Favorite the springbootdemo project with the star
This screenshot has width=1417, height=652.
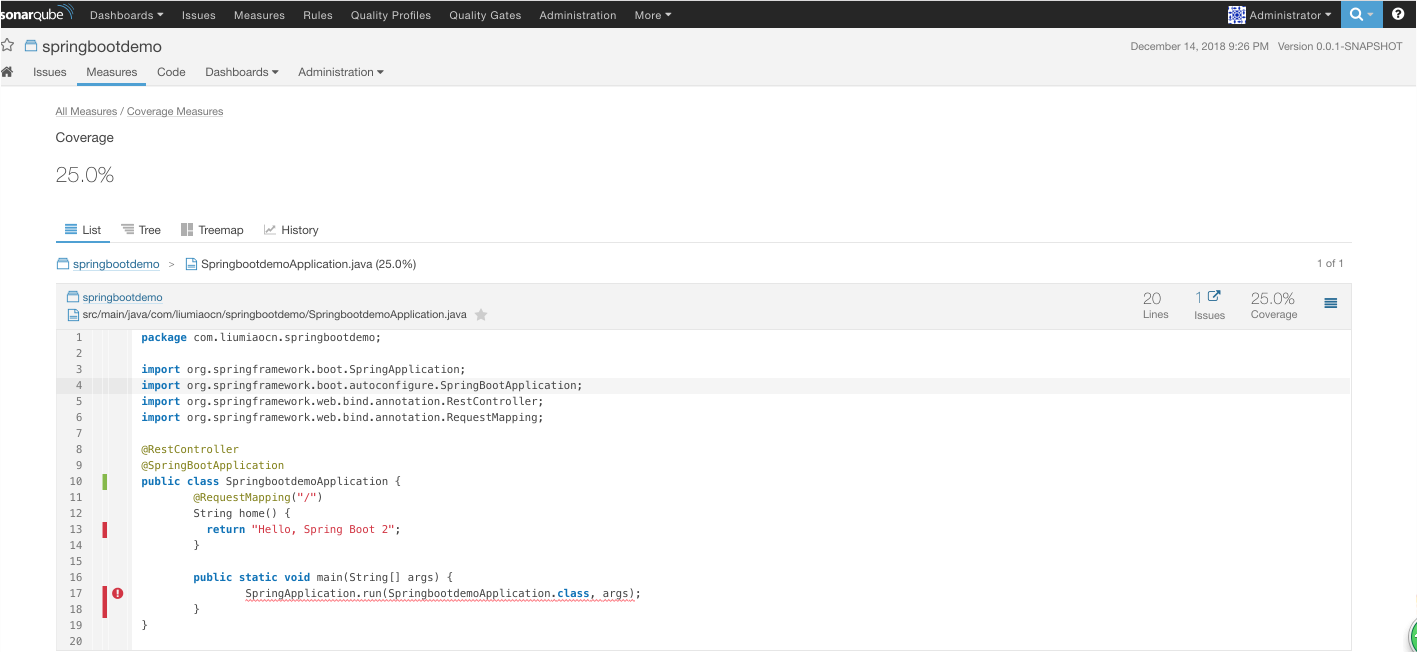[8, 46]
